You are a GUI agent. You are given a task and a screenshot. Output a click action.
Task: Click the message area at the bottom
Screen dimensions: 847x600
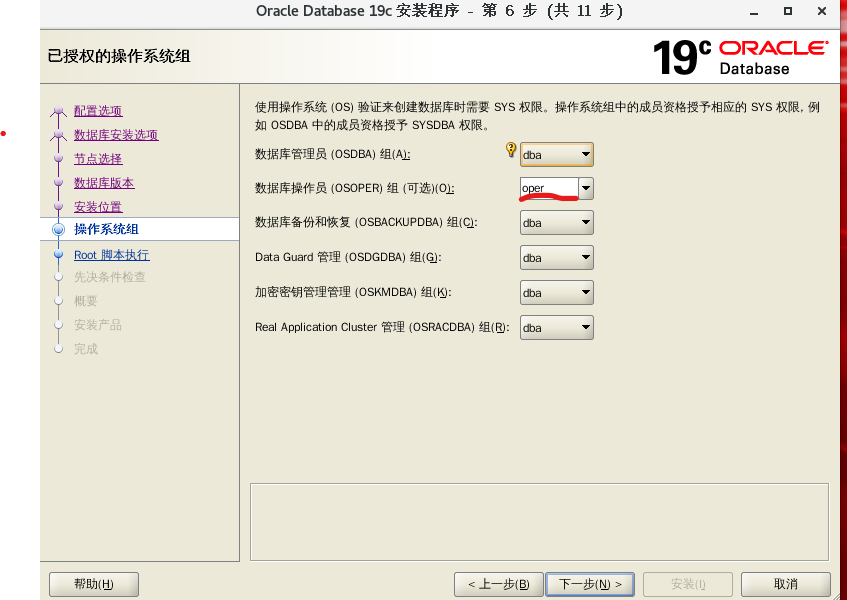pyautogui.click(x=539, y=522)
